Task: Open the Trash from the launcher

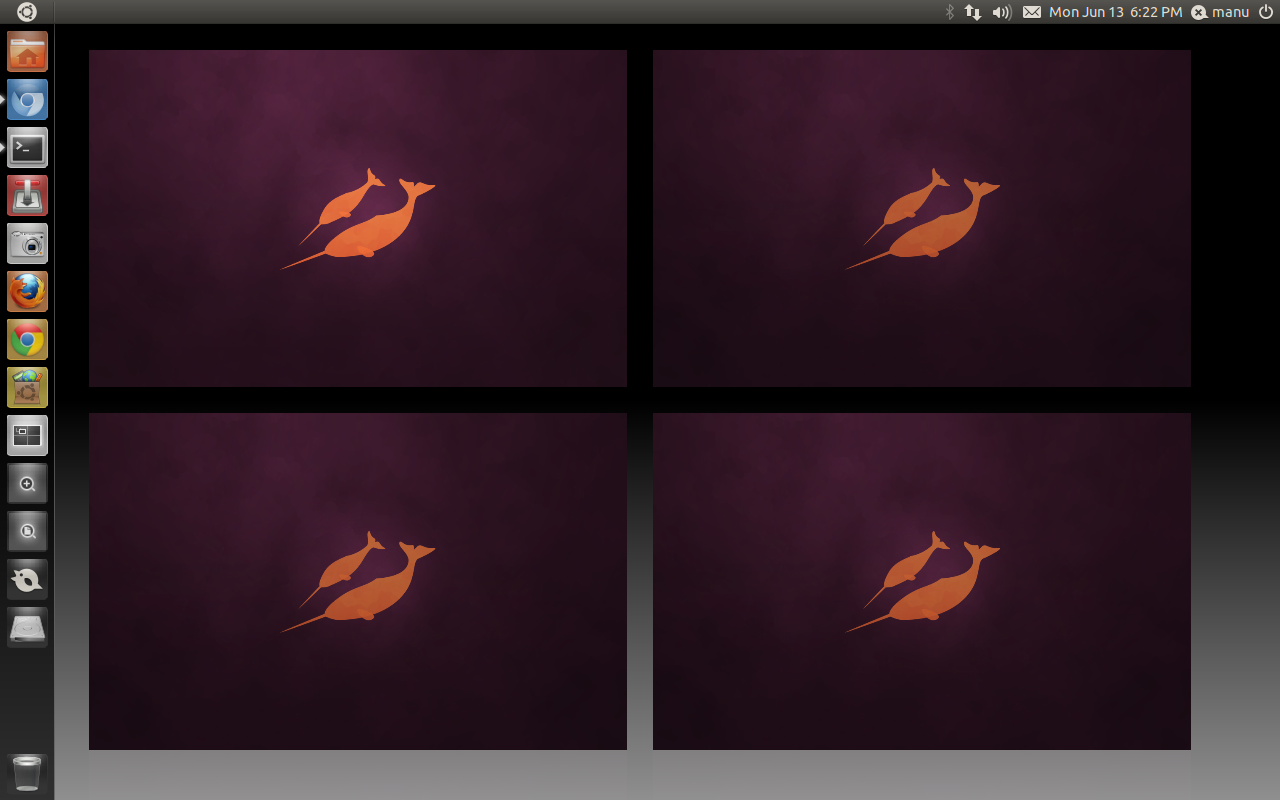Action: point(27,772)
